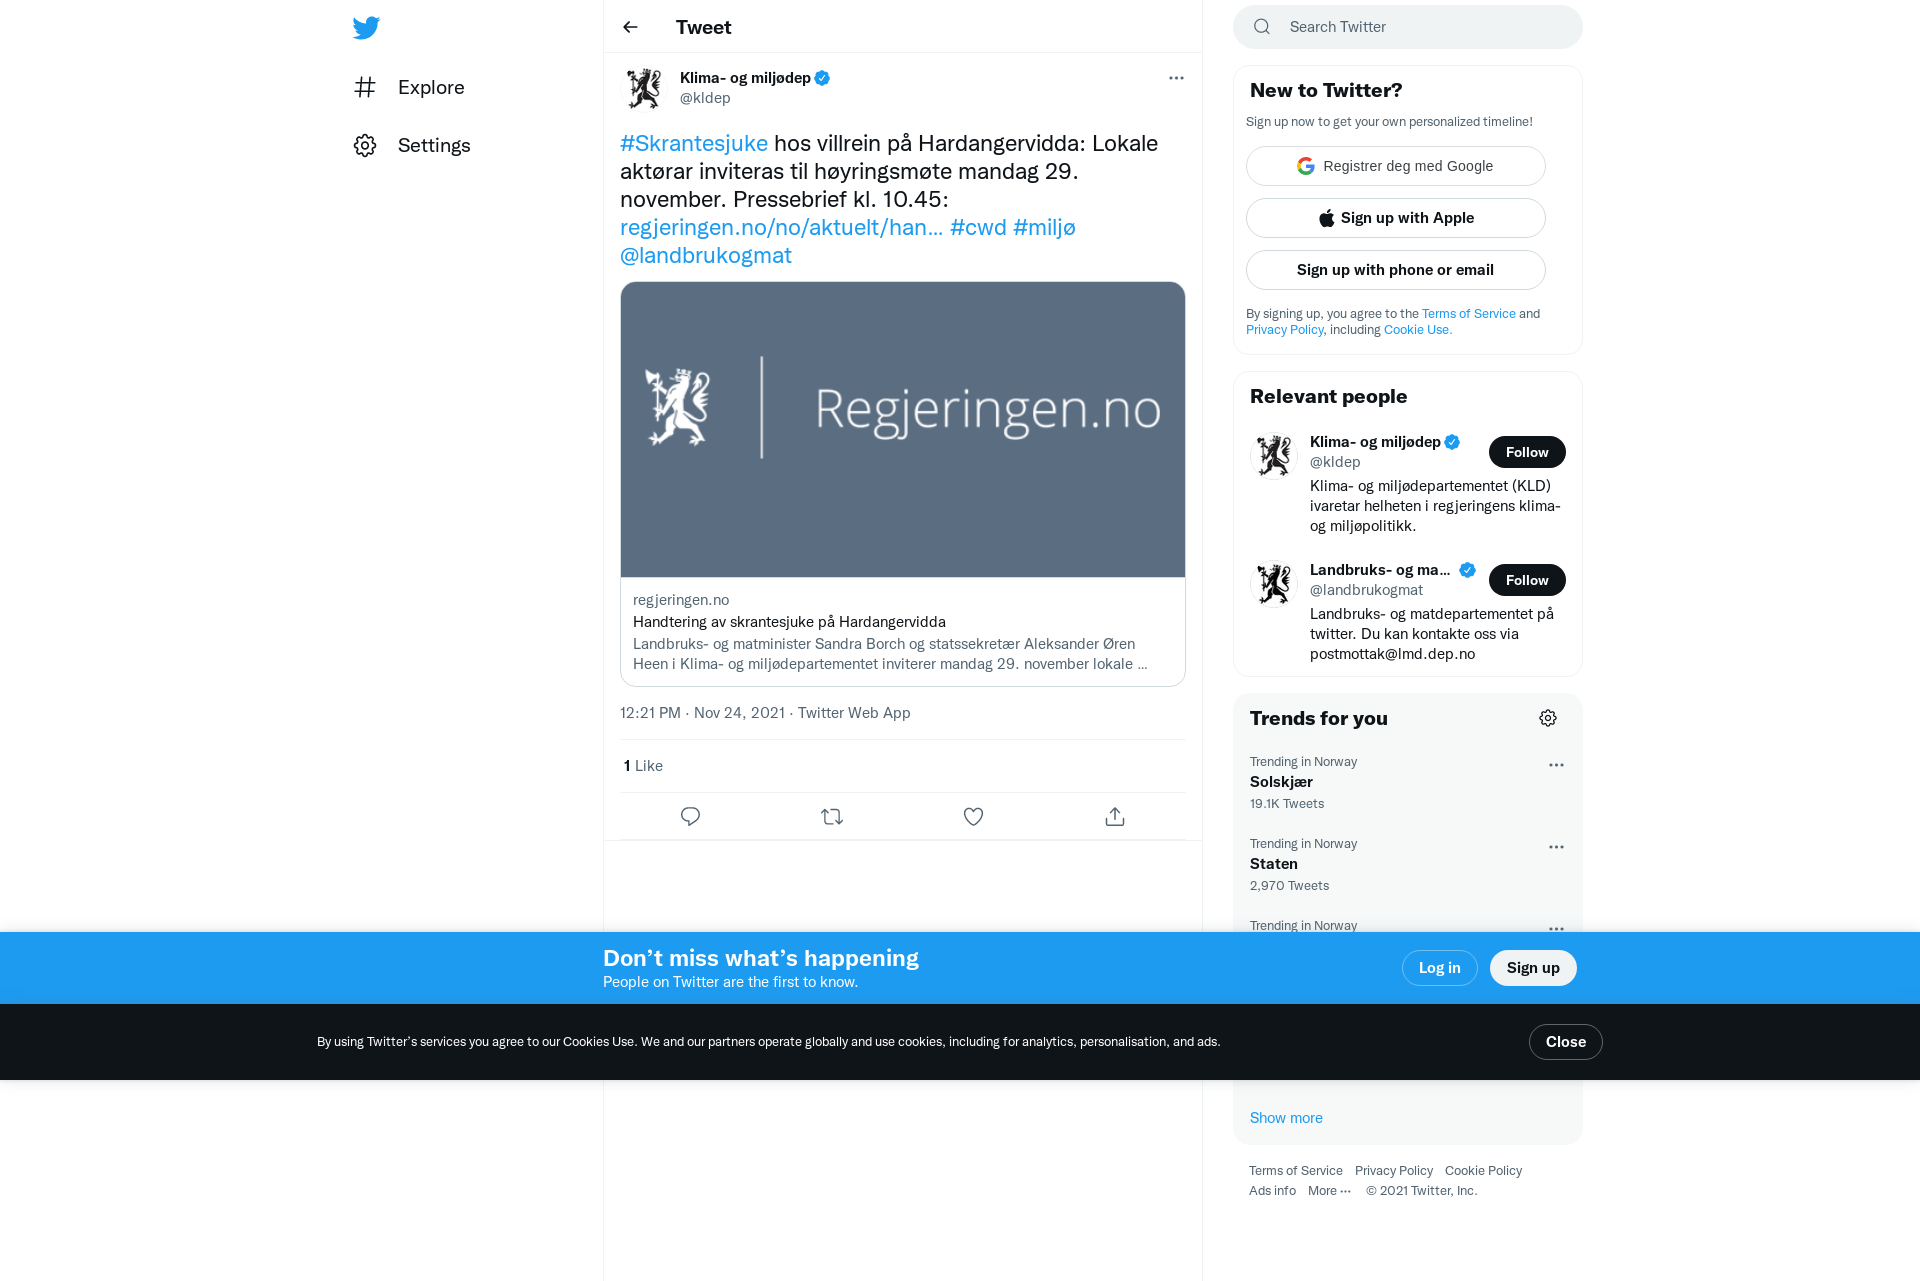1920x1281 pixels.
Task: Open Settings in the left sidebar
Action: pyautogui.click(x=412, y=145)
